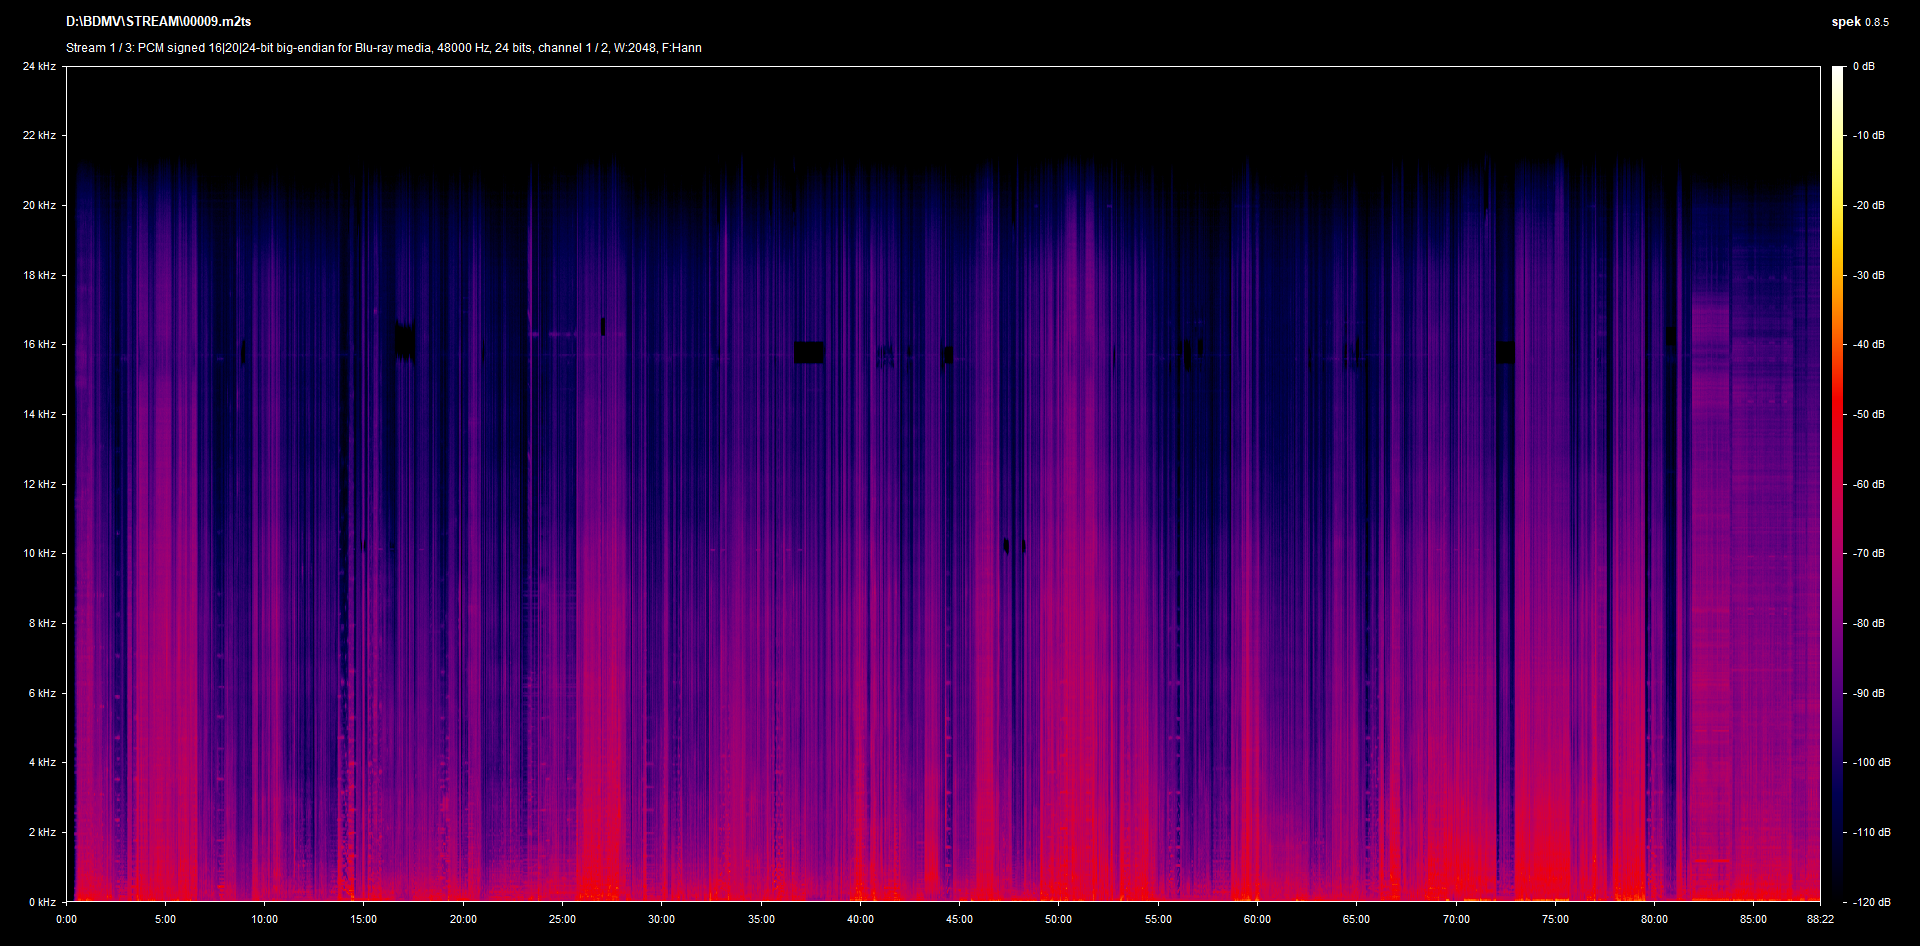Click the 16 kHz frequency axis label
This screenshot has height=946, width=1920.
(x=39, y=344)
